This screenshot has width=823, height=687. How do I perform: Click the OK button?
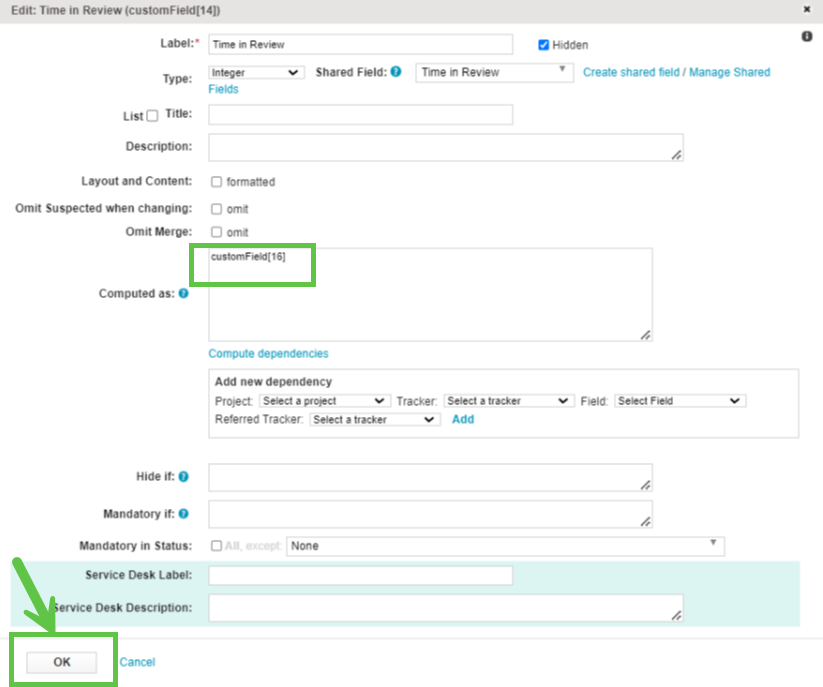click(62, 662)
